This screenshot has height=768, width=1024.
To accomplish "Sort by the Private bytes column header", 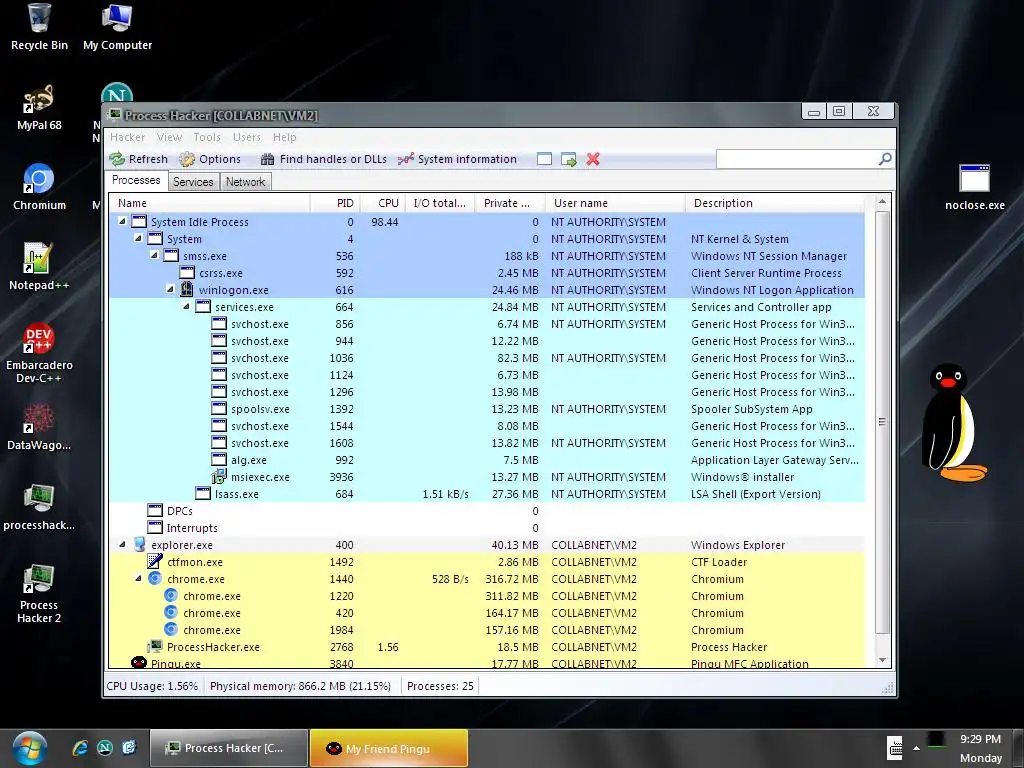I will pos(510,203).
